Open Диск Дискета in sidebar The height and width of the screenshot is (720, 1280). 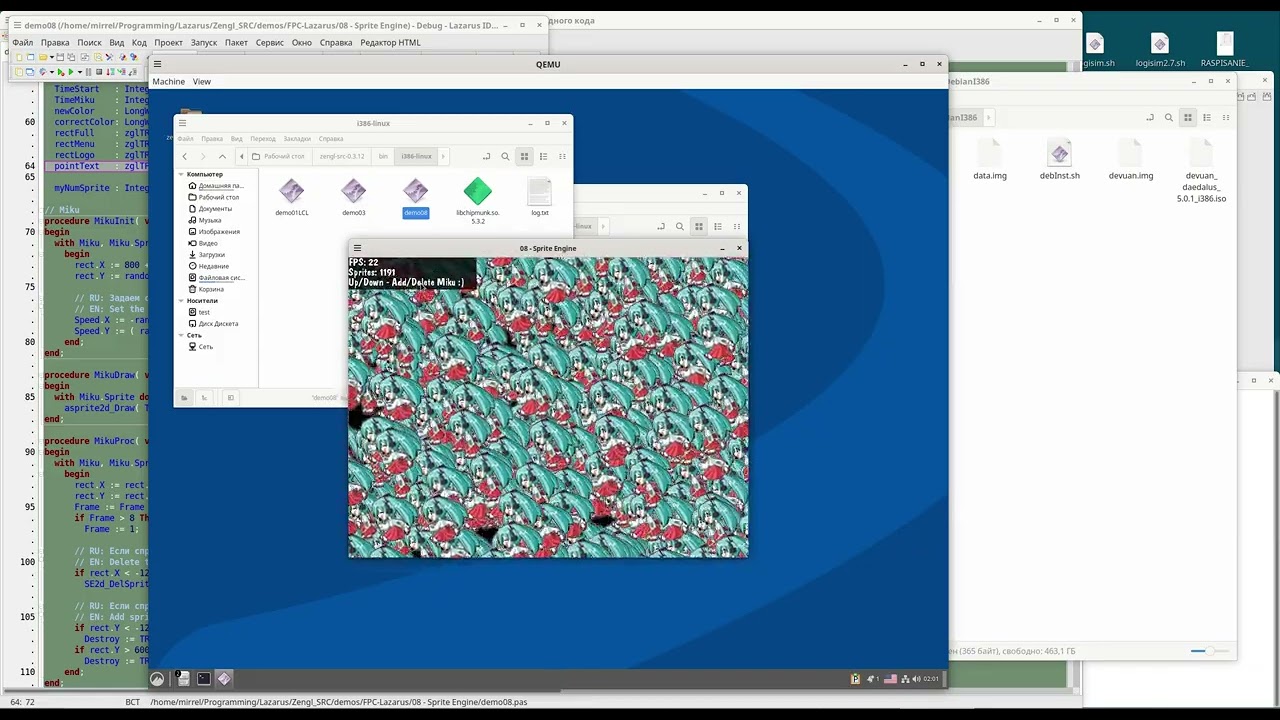tap(213, 324)
